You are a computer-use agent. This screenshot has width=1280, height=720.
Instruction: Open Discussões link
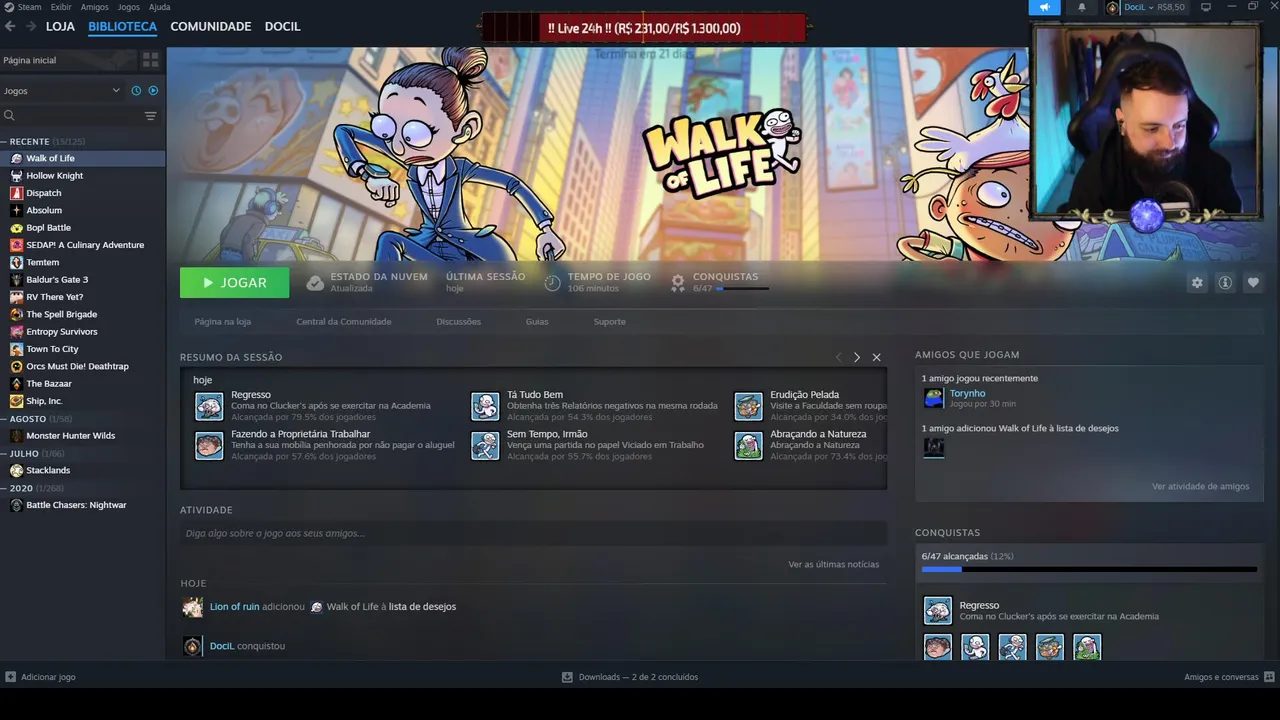pos(459,322)
